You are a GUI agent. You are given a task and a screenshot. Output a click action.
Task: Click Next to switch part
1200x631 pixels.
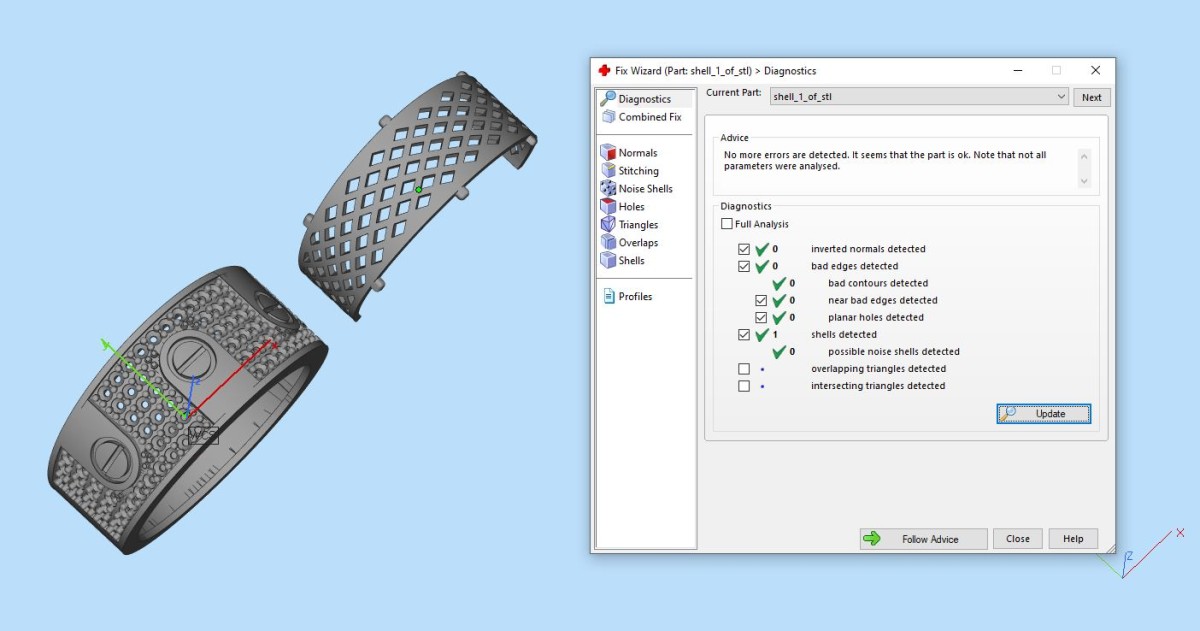tap(1091, 97)
